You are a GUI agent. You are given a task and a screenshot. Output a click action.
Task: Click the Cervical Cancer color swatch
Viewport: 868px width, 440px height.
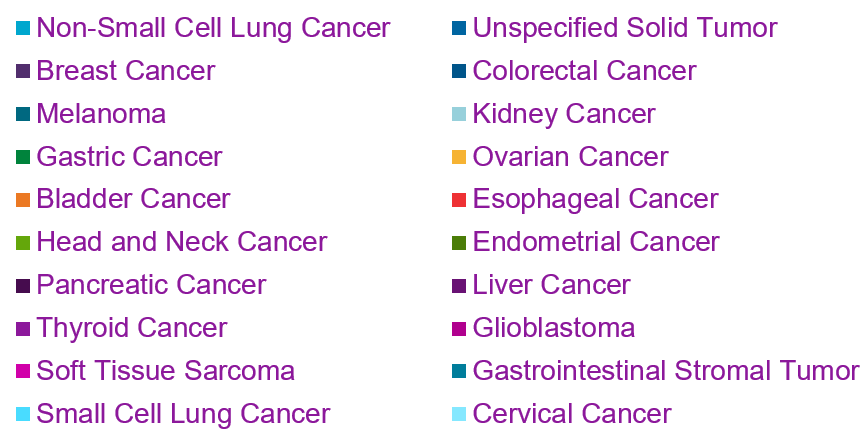459,414
